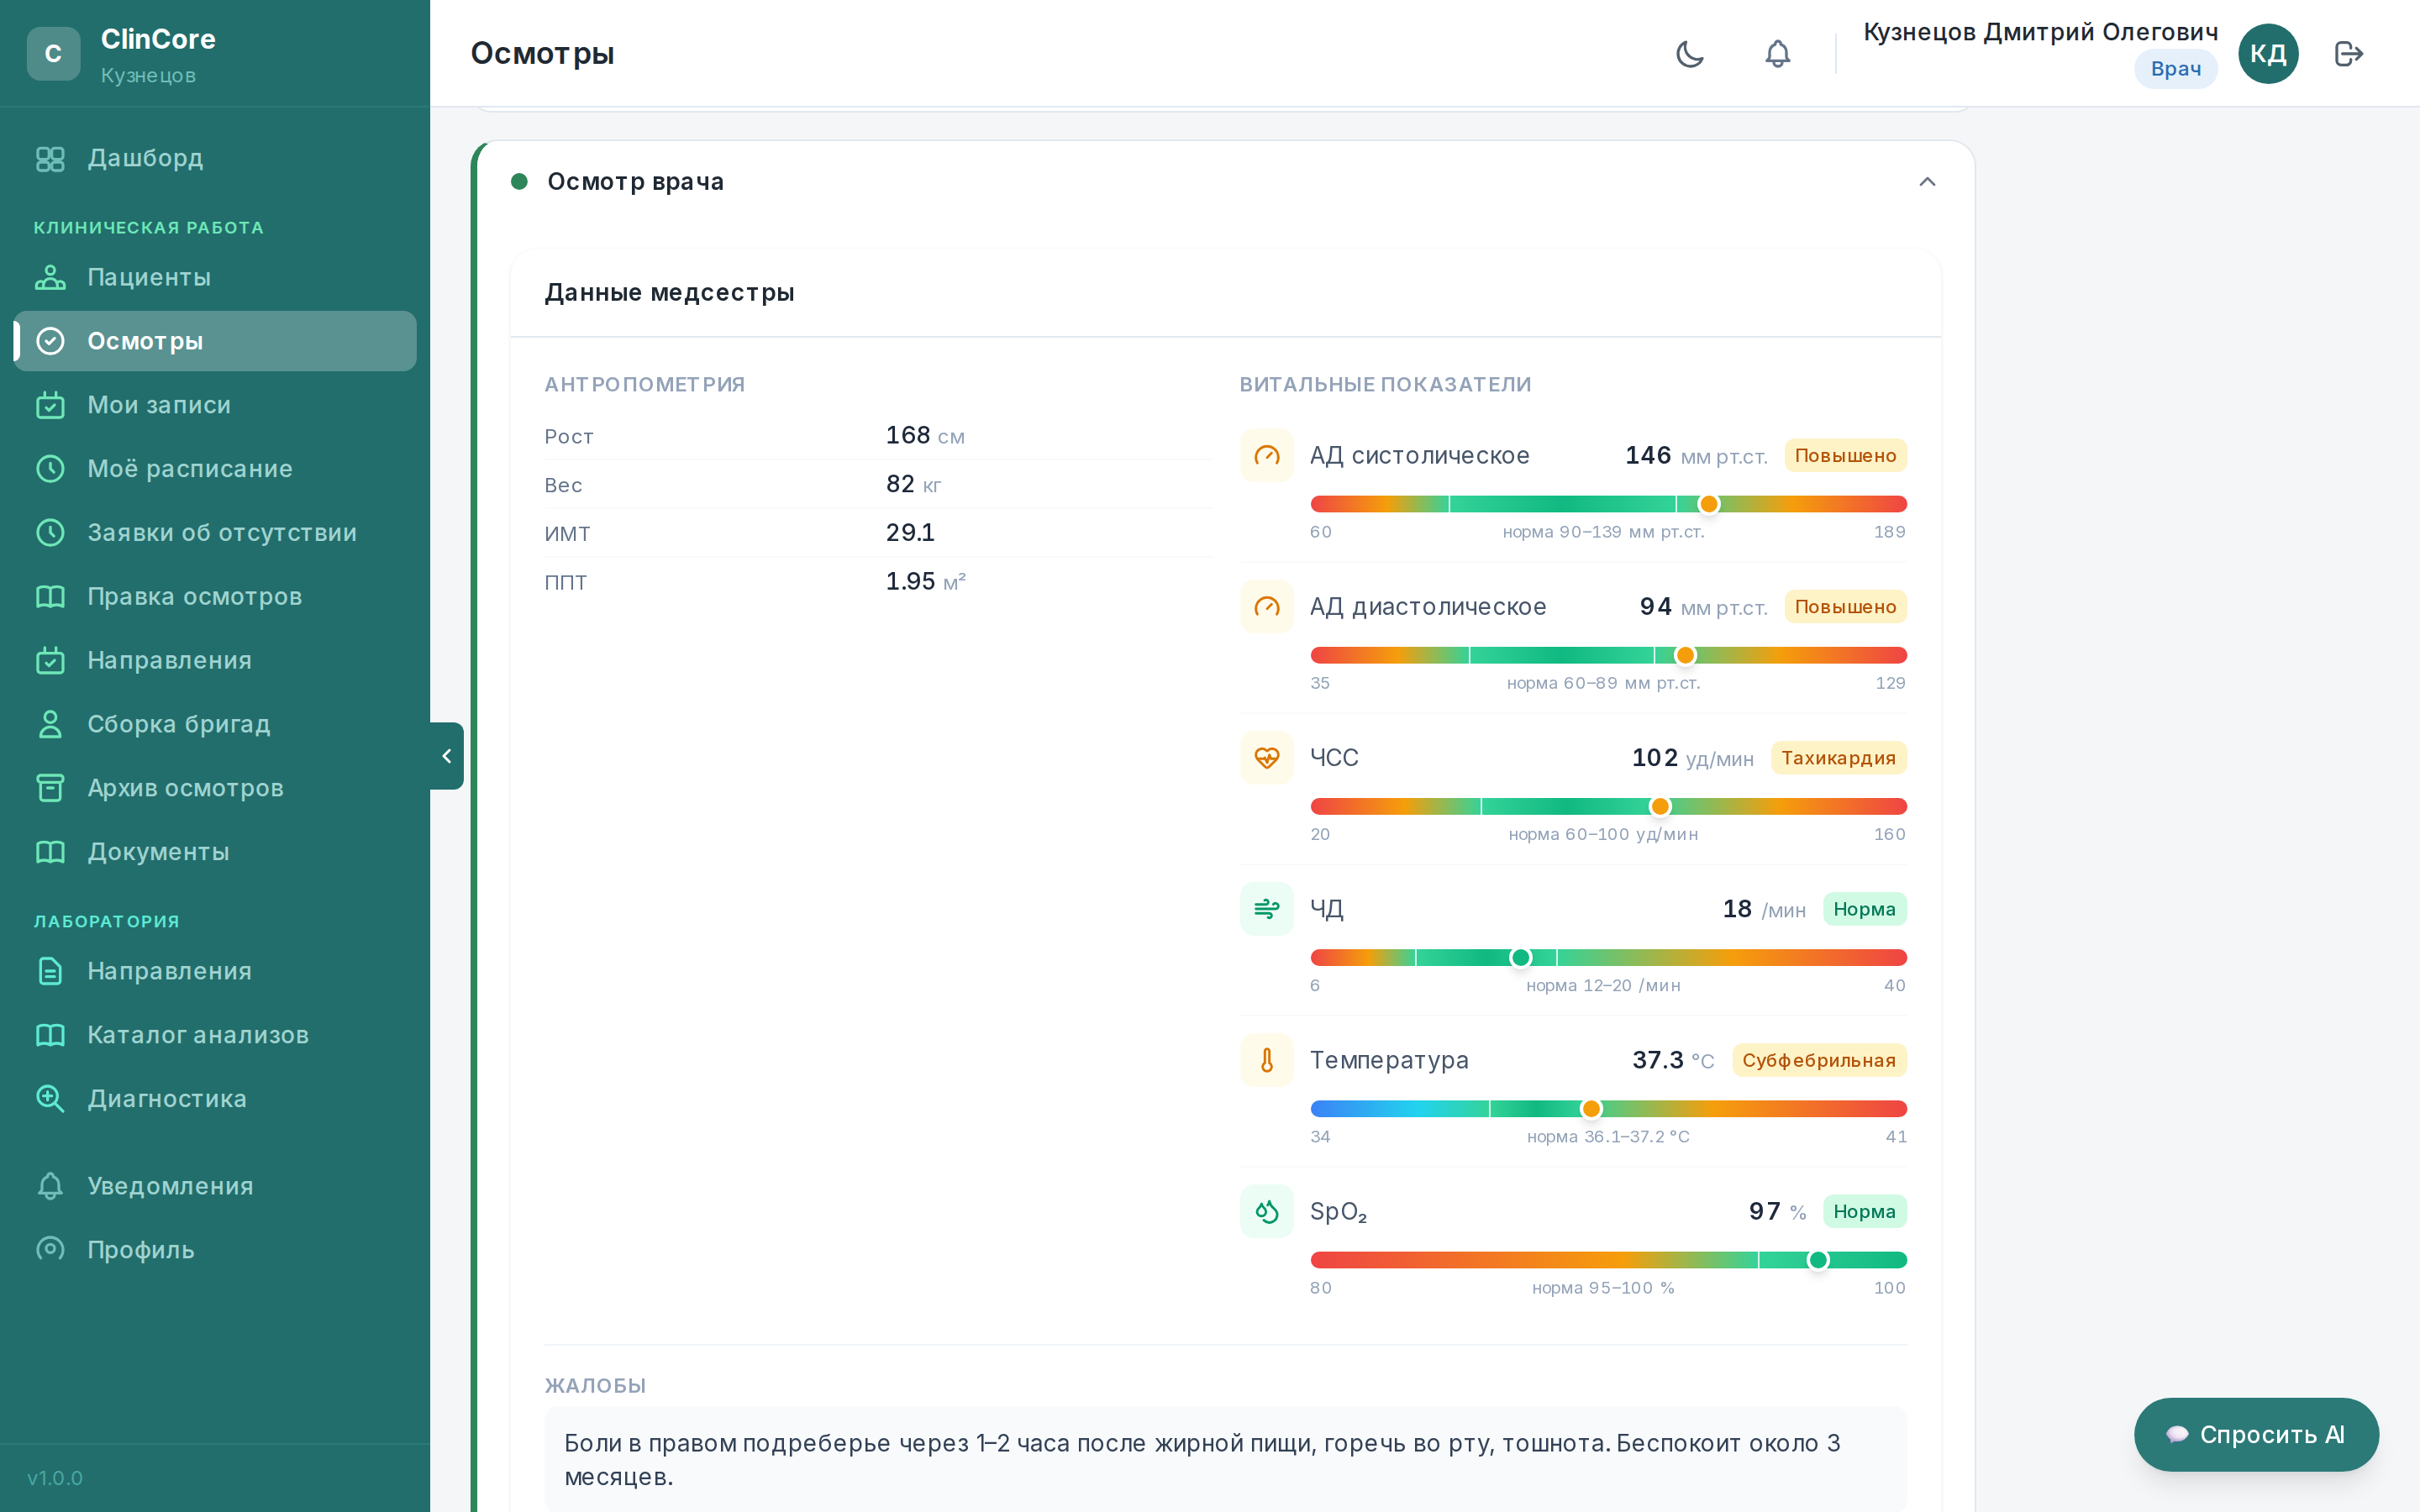The height and width of the screenshot is (1512, 2420).
Task: Open Уведомления in sidebar
Action: (215, 1186)
